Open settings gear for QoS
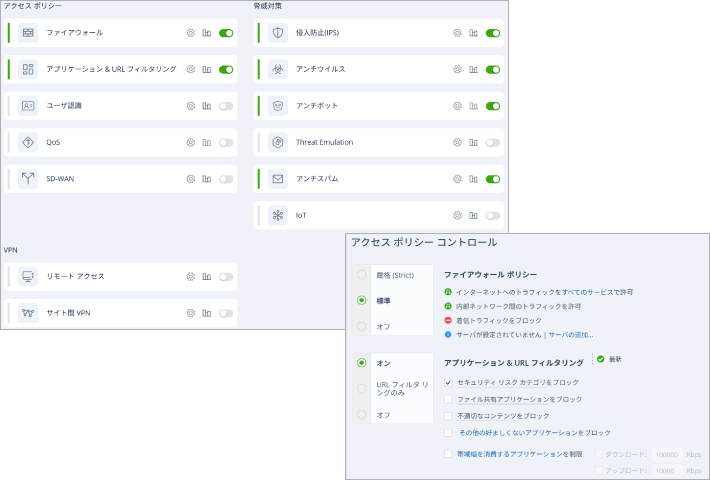This screenshot has height=480, width=710. (x=191, y=143)
